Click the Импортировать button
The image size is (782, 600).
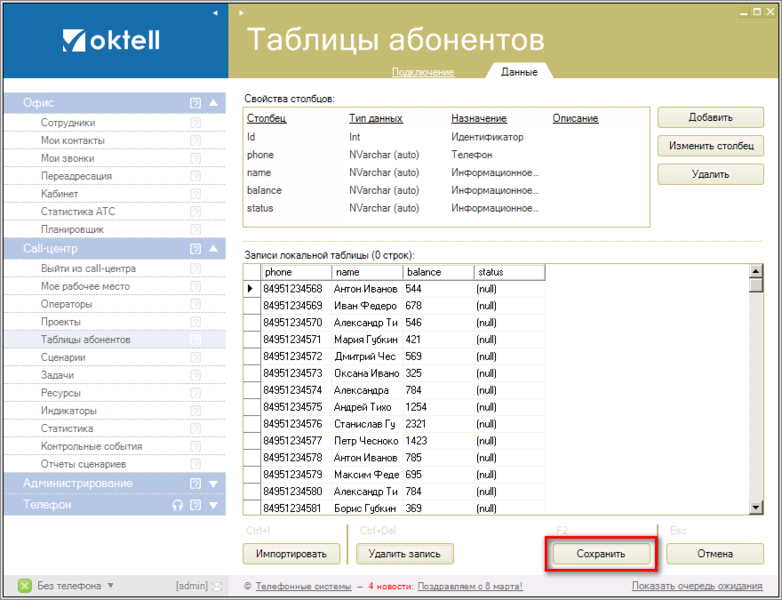[291, 554]
